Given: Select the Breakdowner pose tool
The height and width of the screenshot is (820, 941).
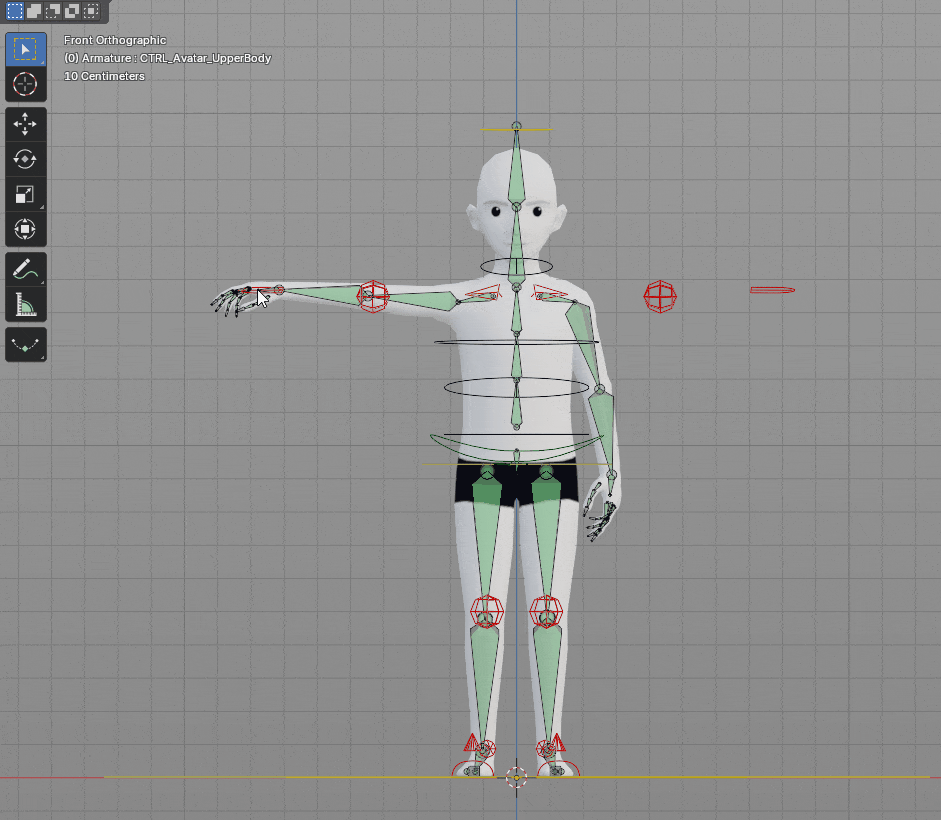Looking at the screenshot, I should click(25, 345).
